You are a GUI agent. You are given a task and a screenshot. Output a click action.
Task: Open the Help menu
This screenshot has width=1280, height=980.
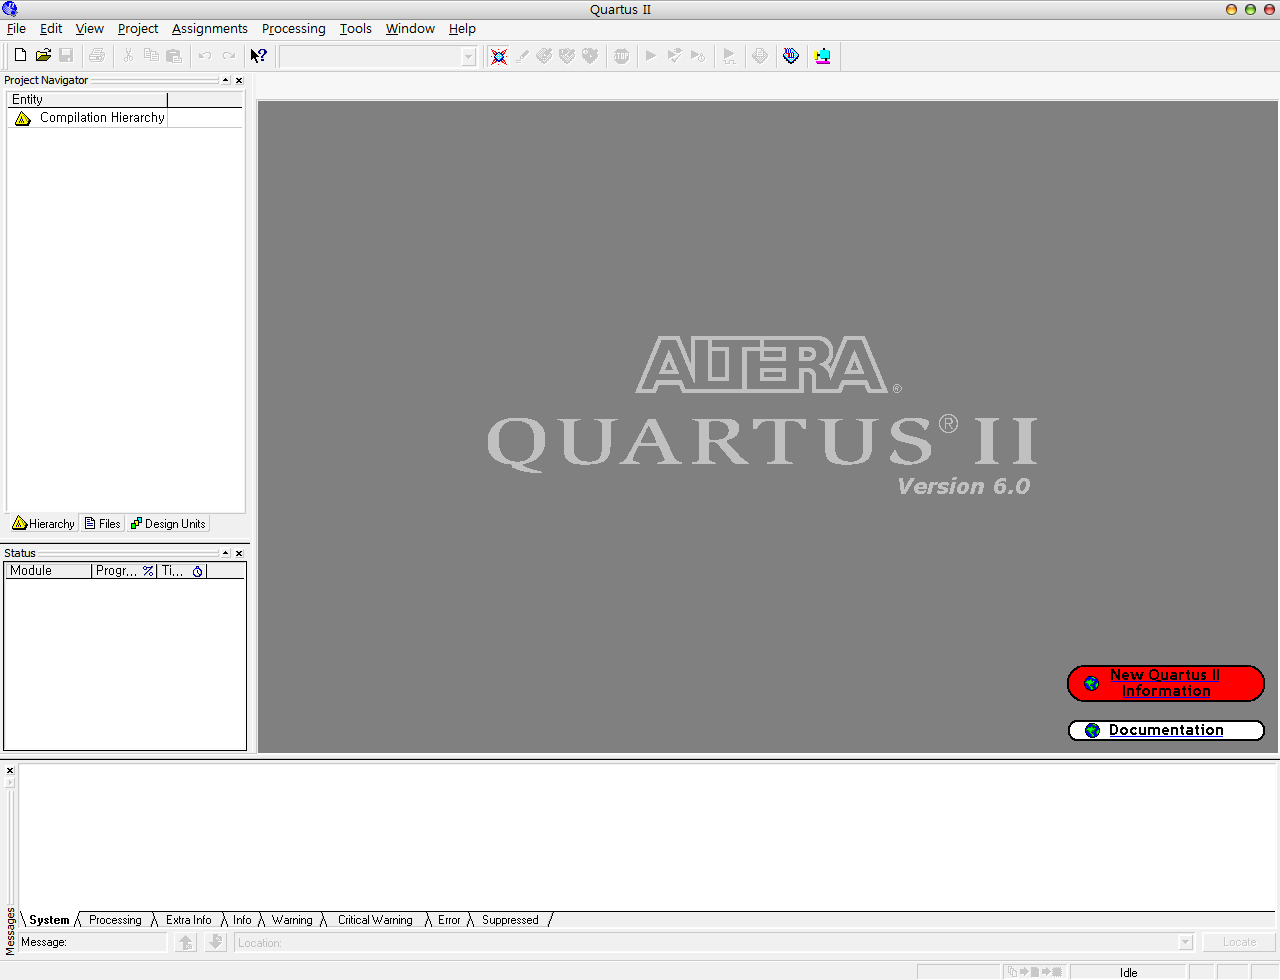pyautogui.click(x=462, y=29)
